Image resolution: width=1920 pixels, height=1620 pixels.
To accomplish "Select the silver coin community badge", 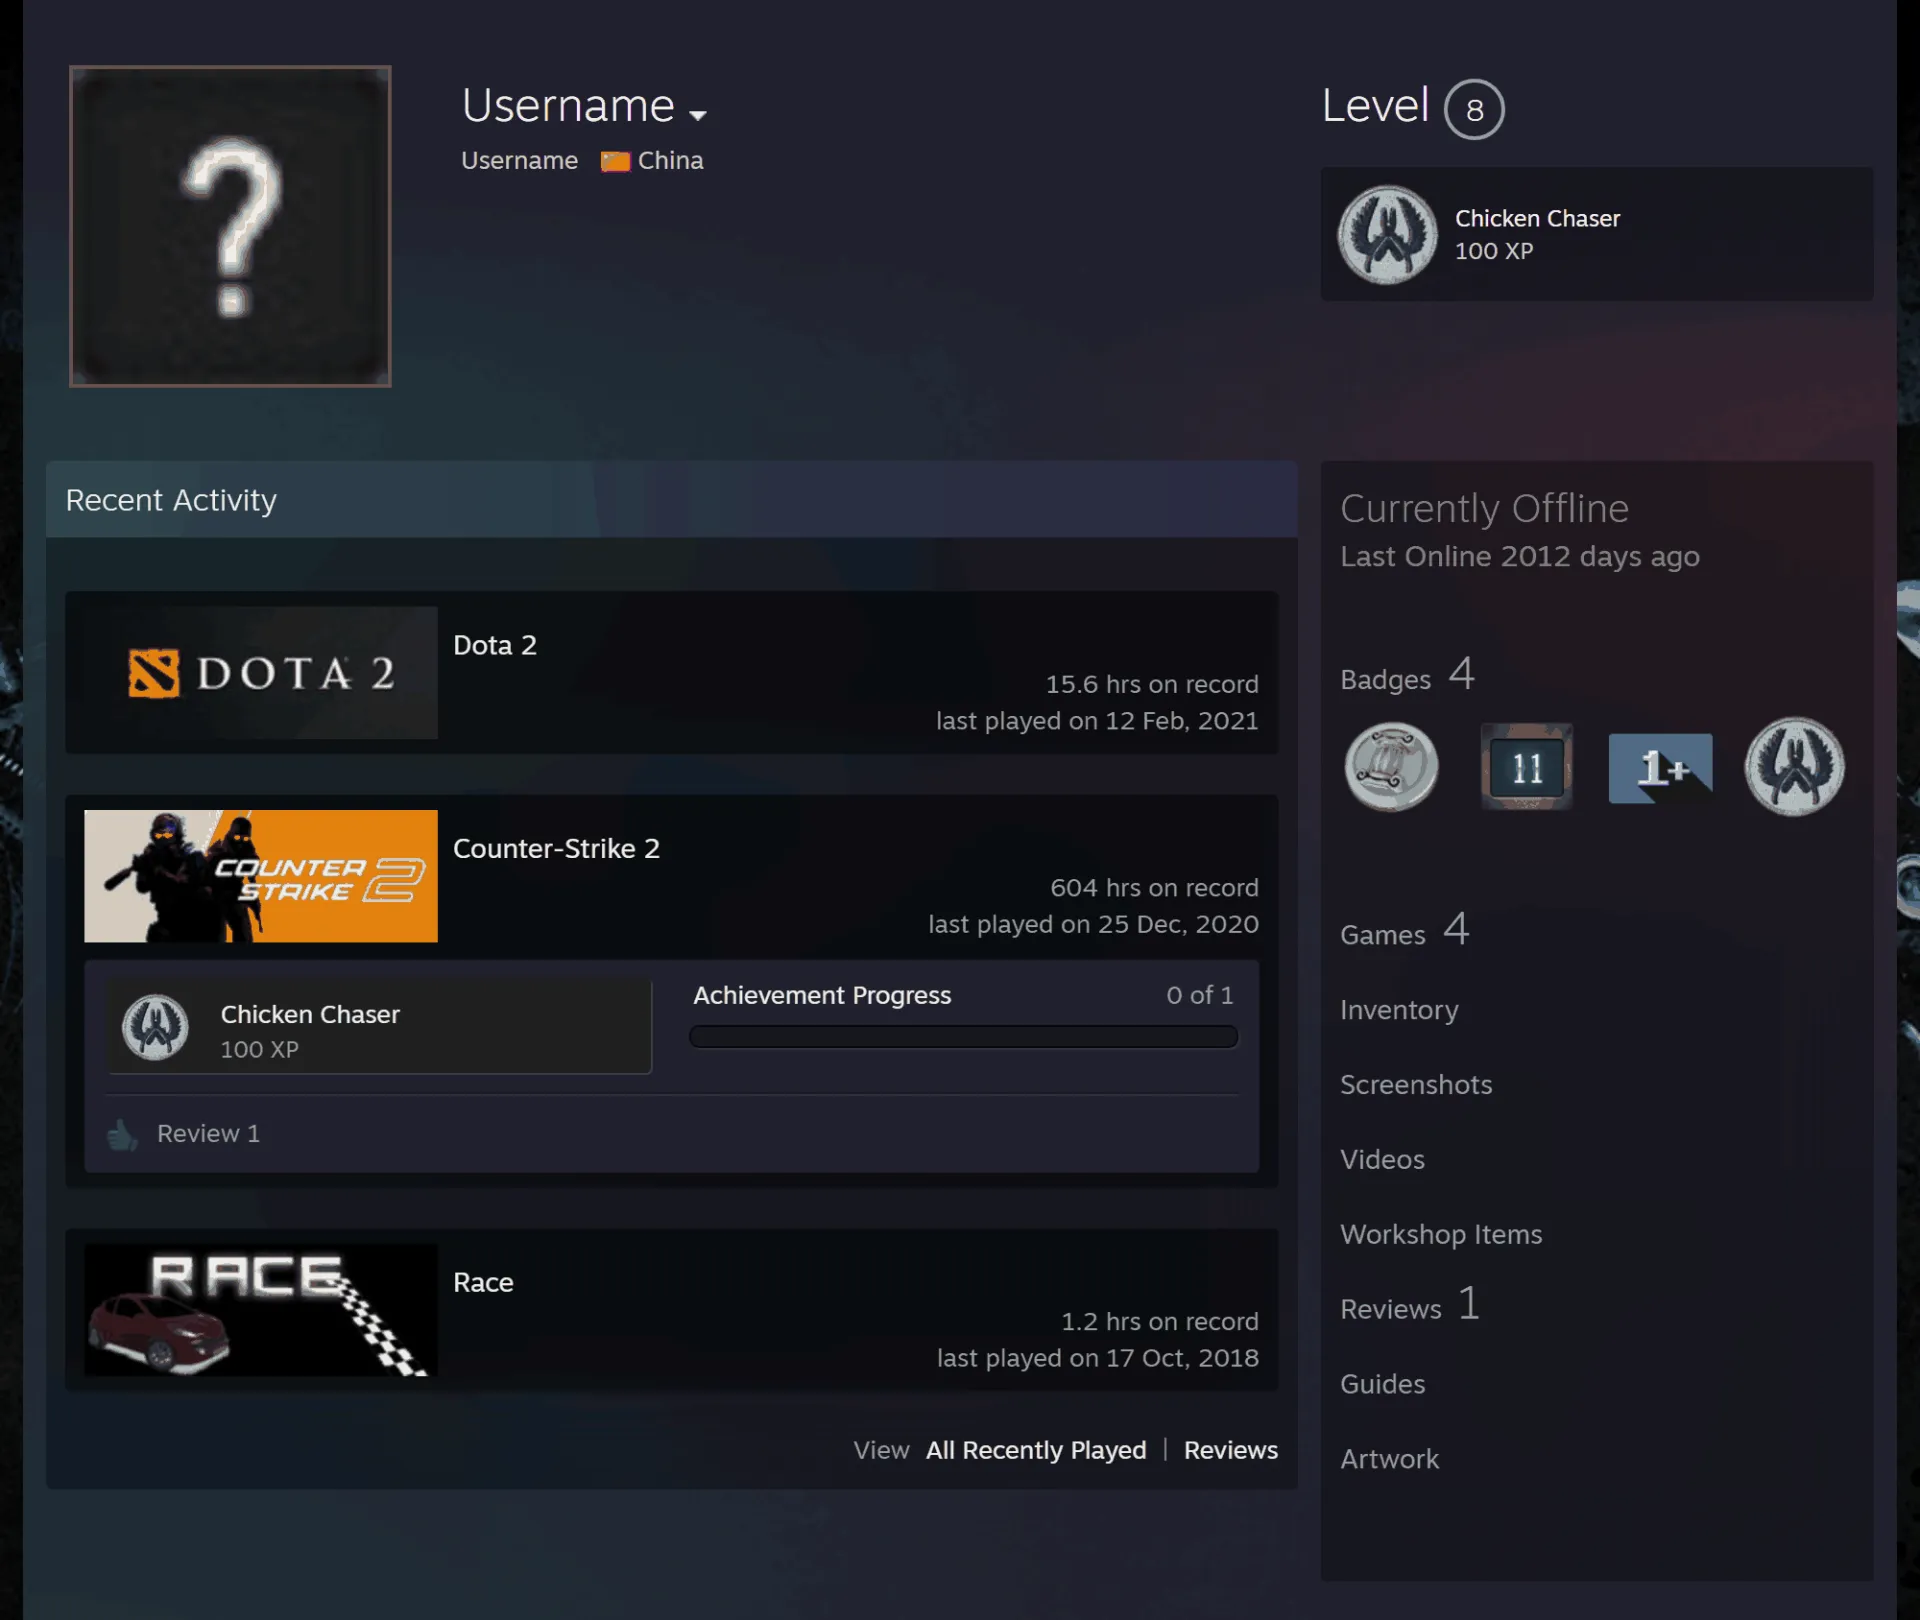I will coord(1391,767).
